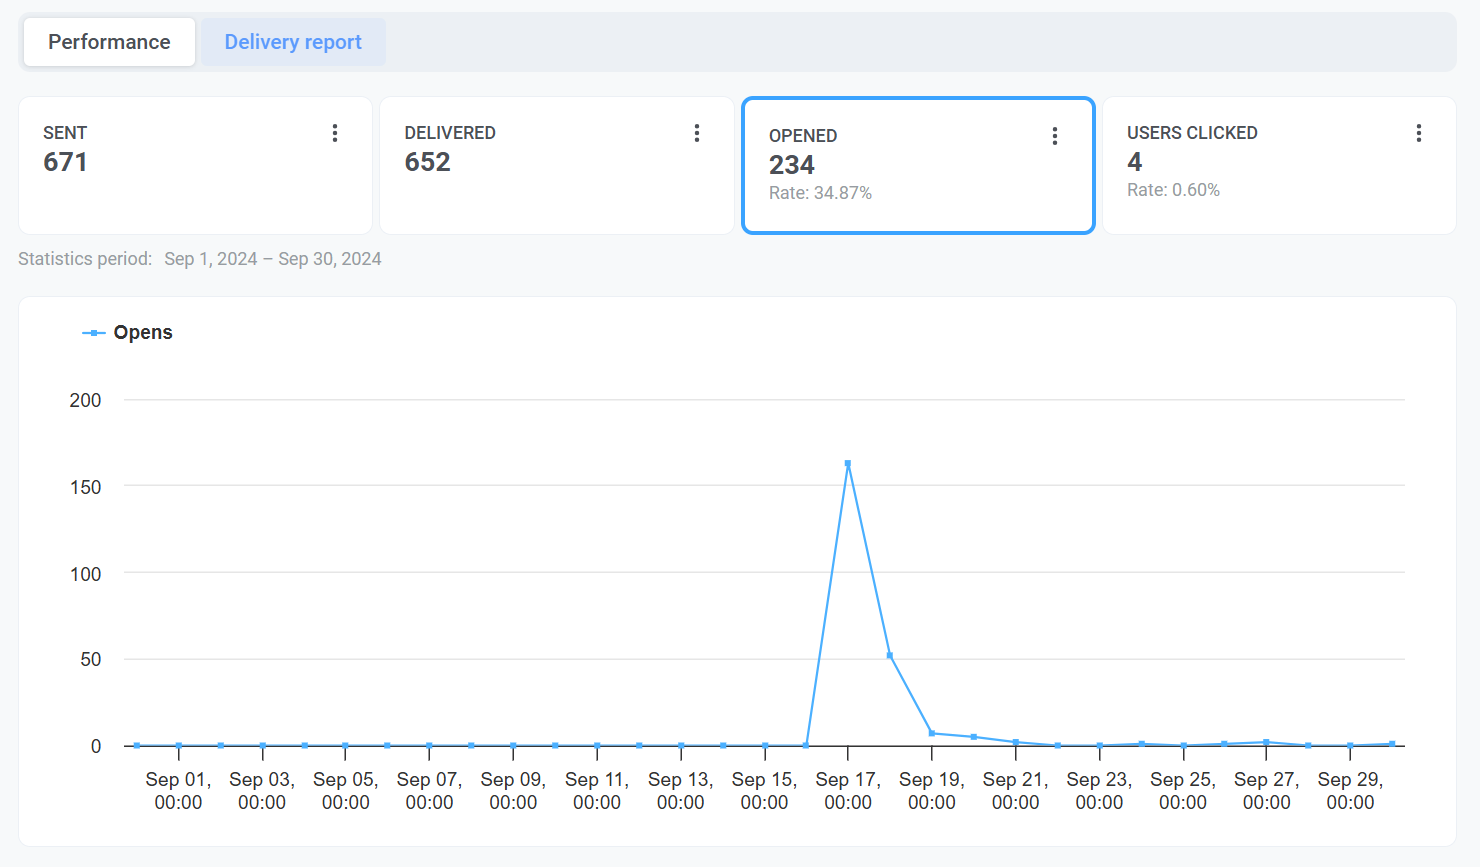The height and width of the screenshot is (867, 1480).
Task: Open the options menu on the Sent card
Action: (335, 133)
